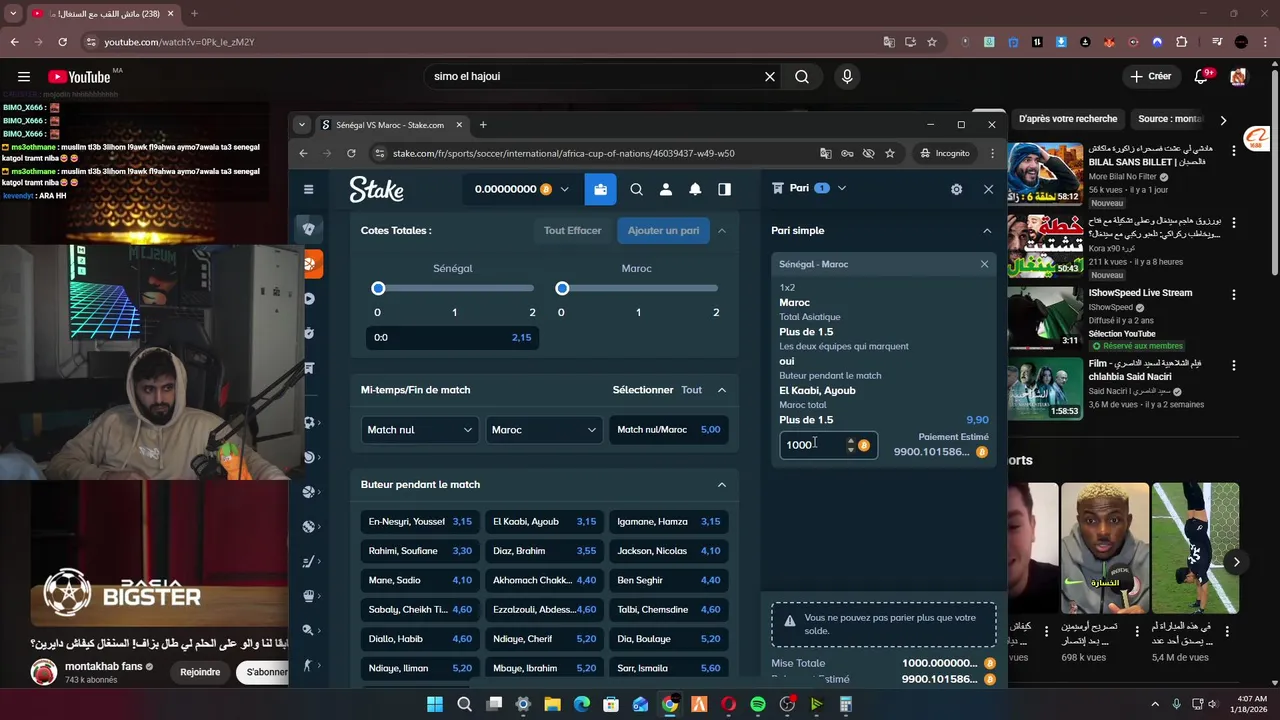Select scorer Jackson, Nicolas 4,10
Image resolution: width=1280 pixels, height=720 pixels.
[x=668, y=551]
